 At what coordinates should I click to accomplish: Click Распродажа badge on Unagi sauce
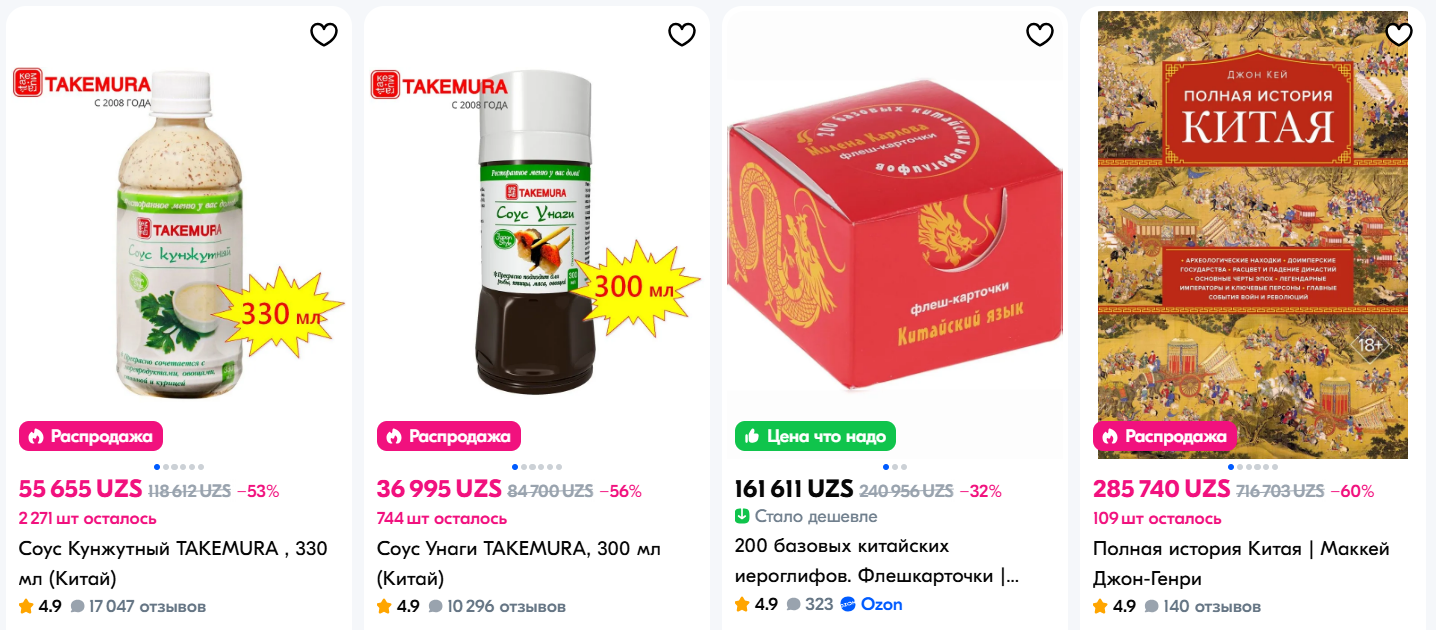point(449,436)
